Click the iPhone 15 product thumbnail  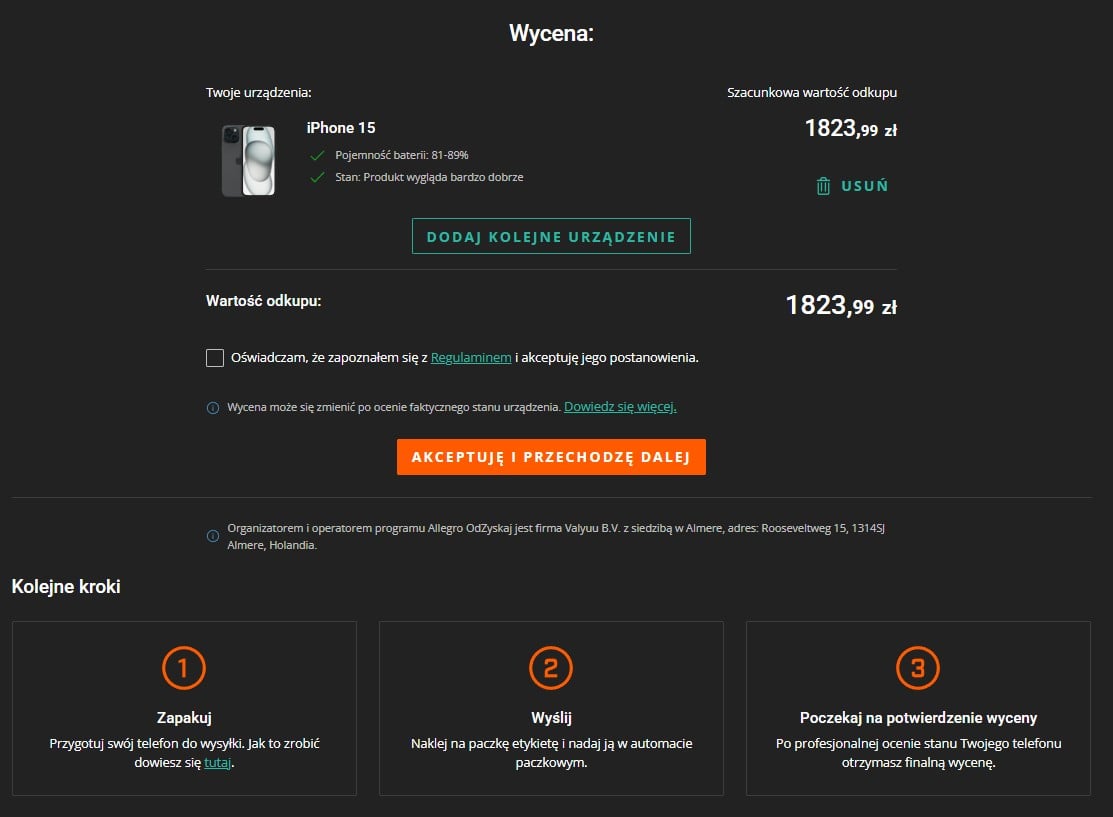tap(248, 160)
